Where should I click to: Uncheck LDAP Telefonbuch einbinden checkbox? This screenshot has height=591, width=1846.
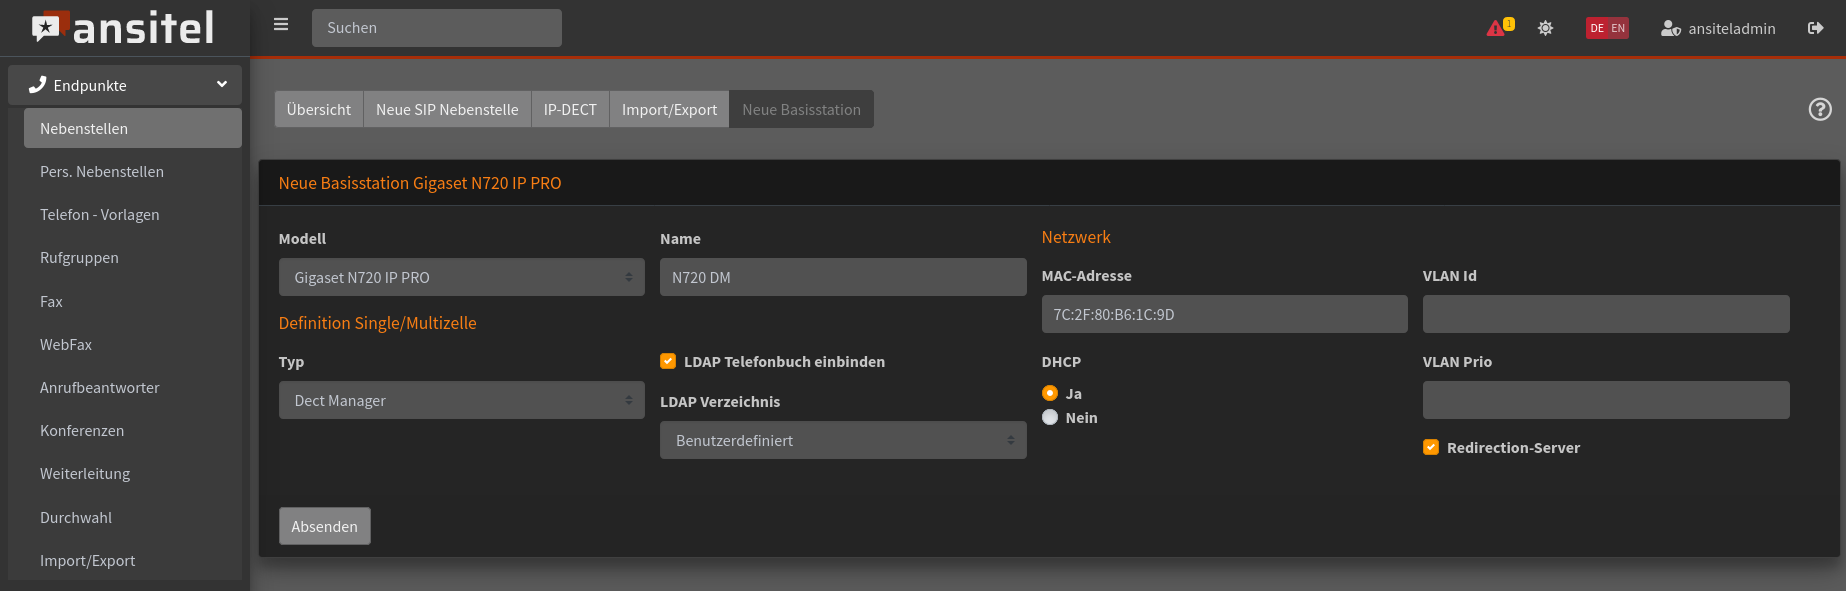(x=668, y=361)
